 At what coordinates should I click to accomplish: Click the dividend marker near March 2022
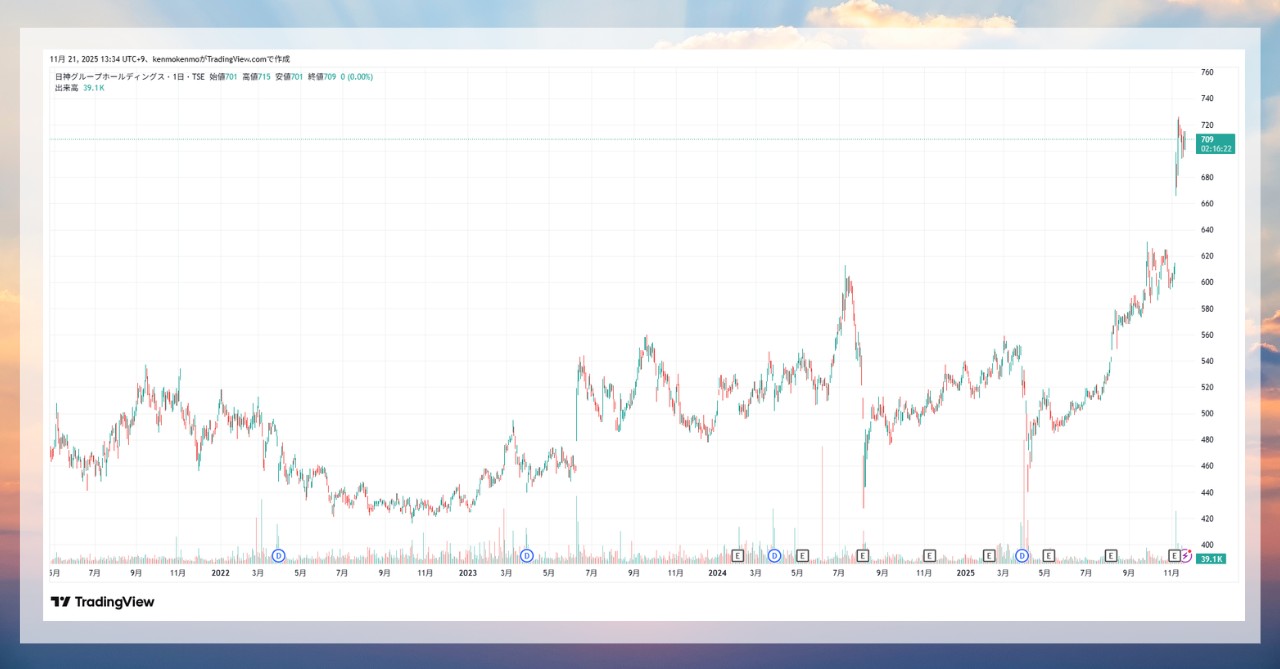click(x=279, y=555)
